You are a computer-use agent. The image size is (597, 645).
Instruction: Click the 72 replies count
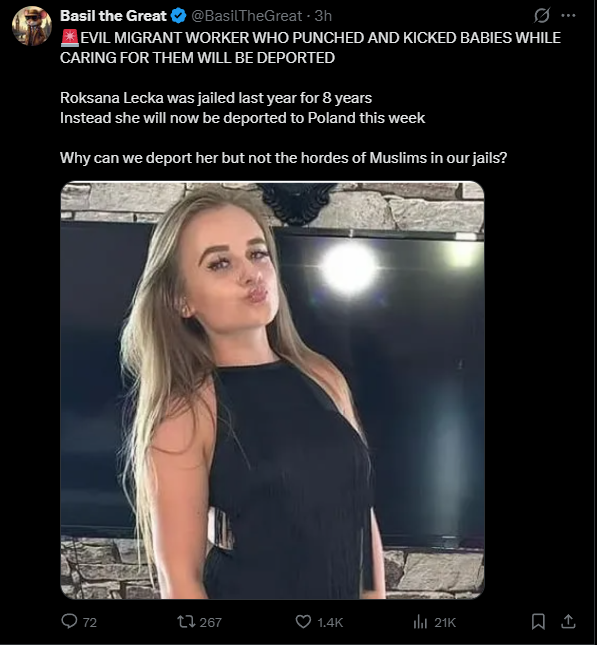point(90,622)
